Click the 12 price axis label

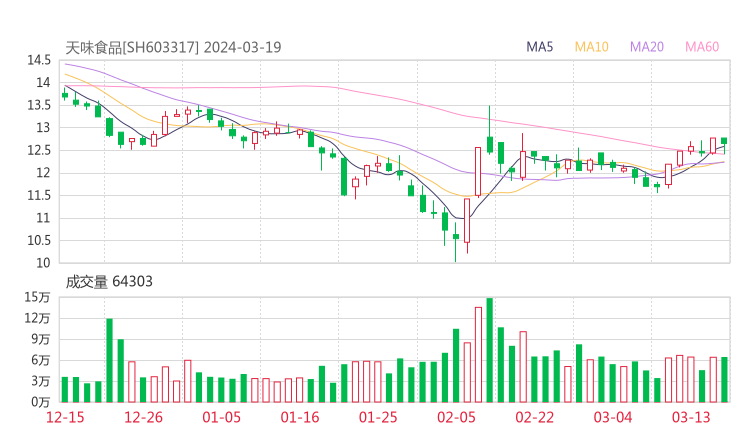[x=43, y=173]
